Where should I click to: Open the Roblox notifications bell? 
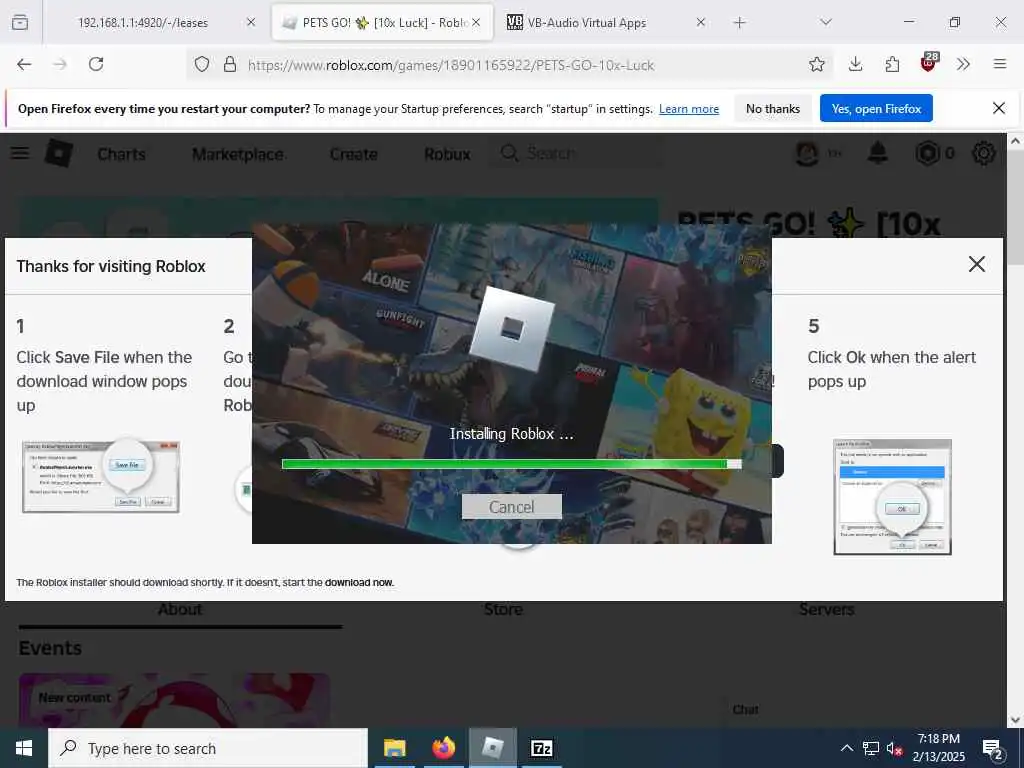877,153
